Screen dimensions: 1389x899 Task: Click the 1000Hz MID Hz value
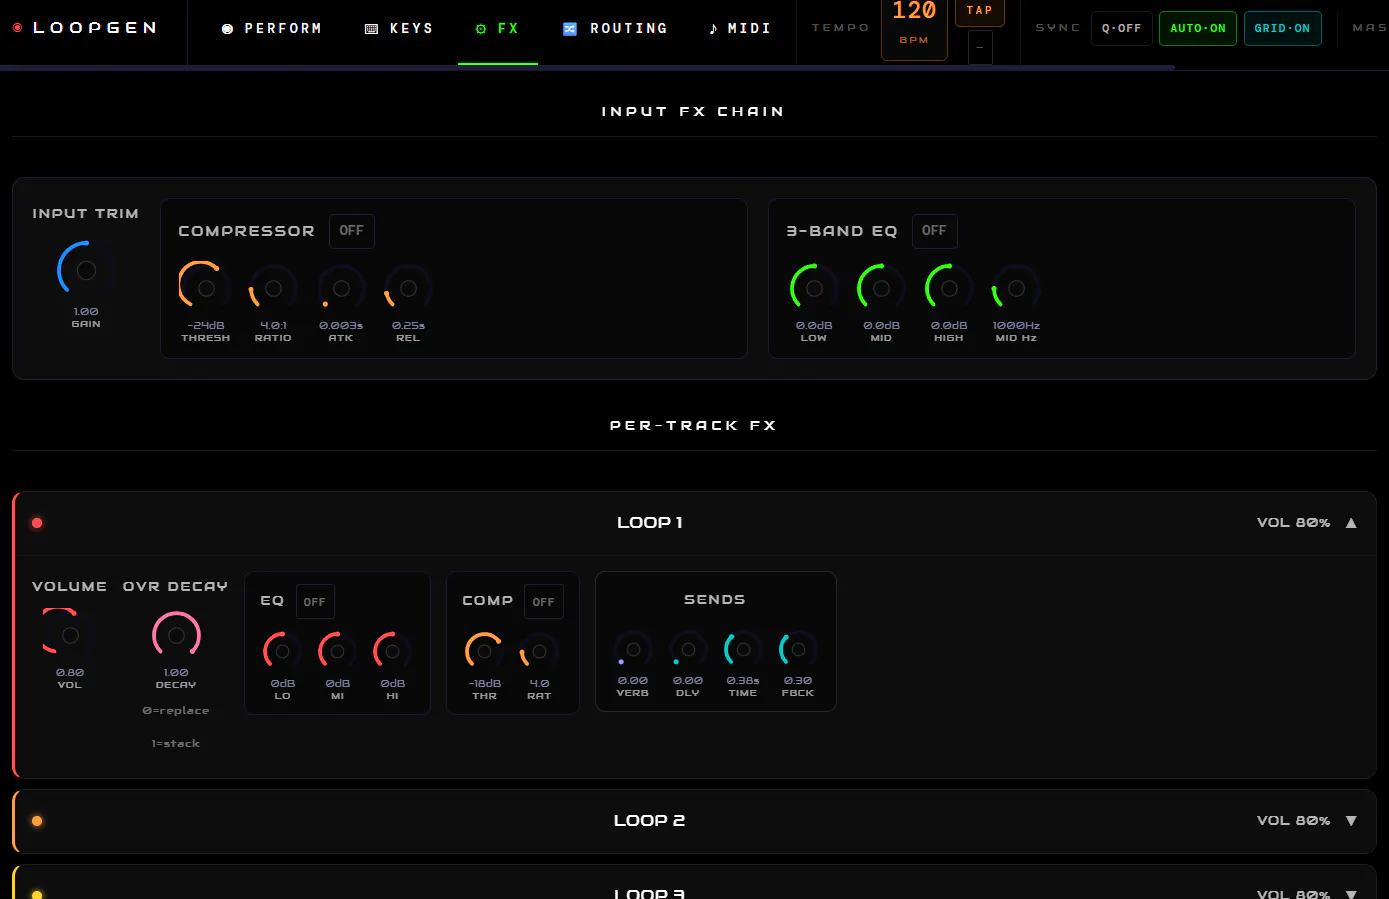(x=1016, y=326)
